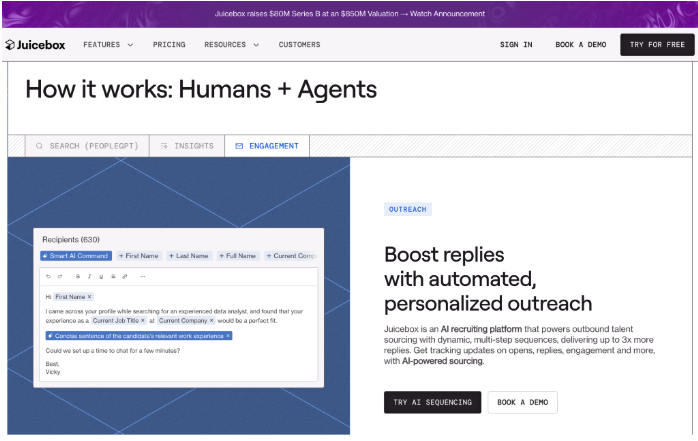The image size is (698, 441).
Task: Remove the Current Job Title token
Action: 143,320
